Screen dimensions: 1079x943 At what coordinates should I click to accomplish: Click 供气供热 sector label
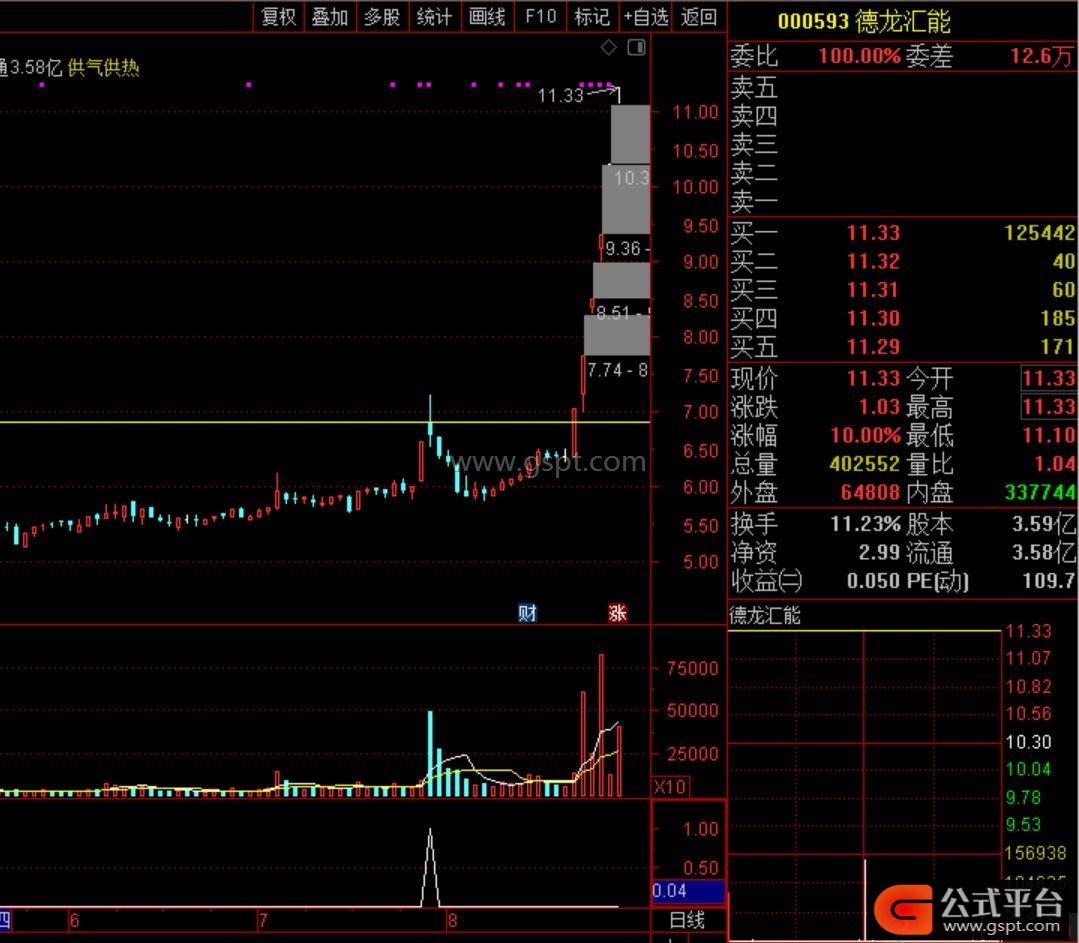104,67
